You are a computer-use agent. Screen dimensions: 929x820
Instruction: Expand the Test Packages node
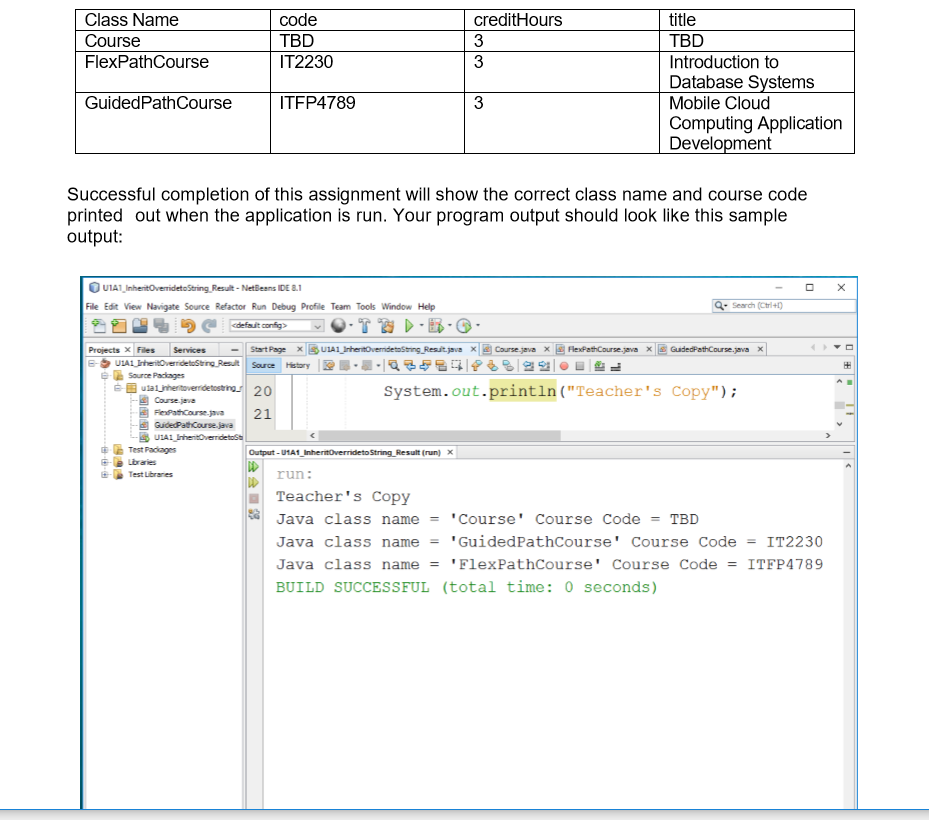point(104,450)
